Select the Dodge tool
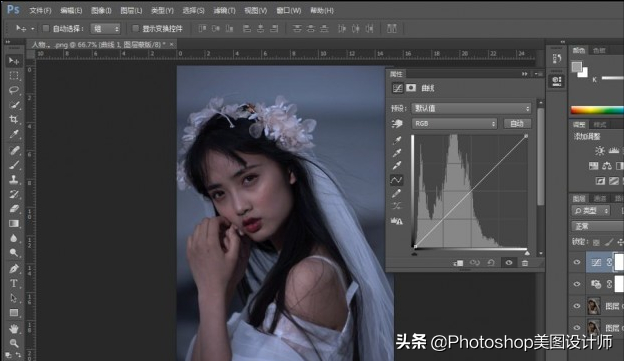624x361 pixels. (x=14, y=253)
